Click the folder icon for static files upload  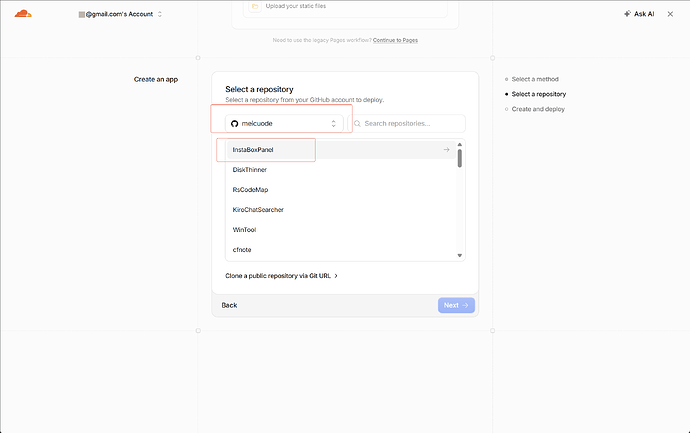255,6
